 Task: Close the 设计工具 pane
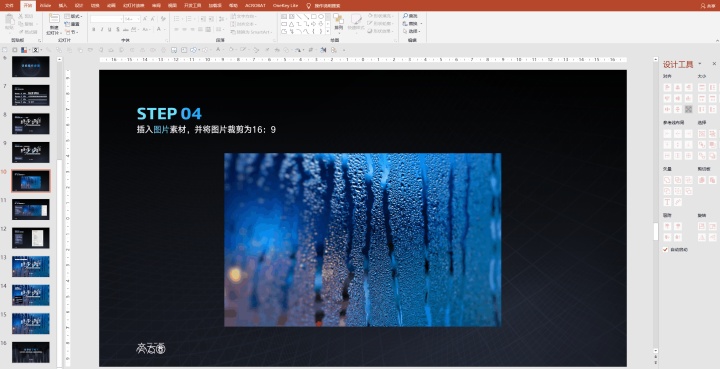click(714, 63)
